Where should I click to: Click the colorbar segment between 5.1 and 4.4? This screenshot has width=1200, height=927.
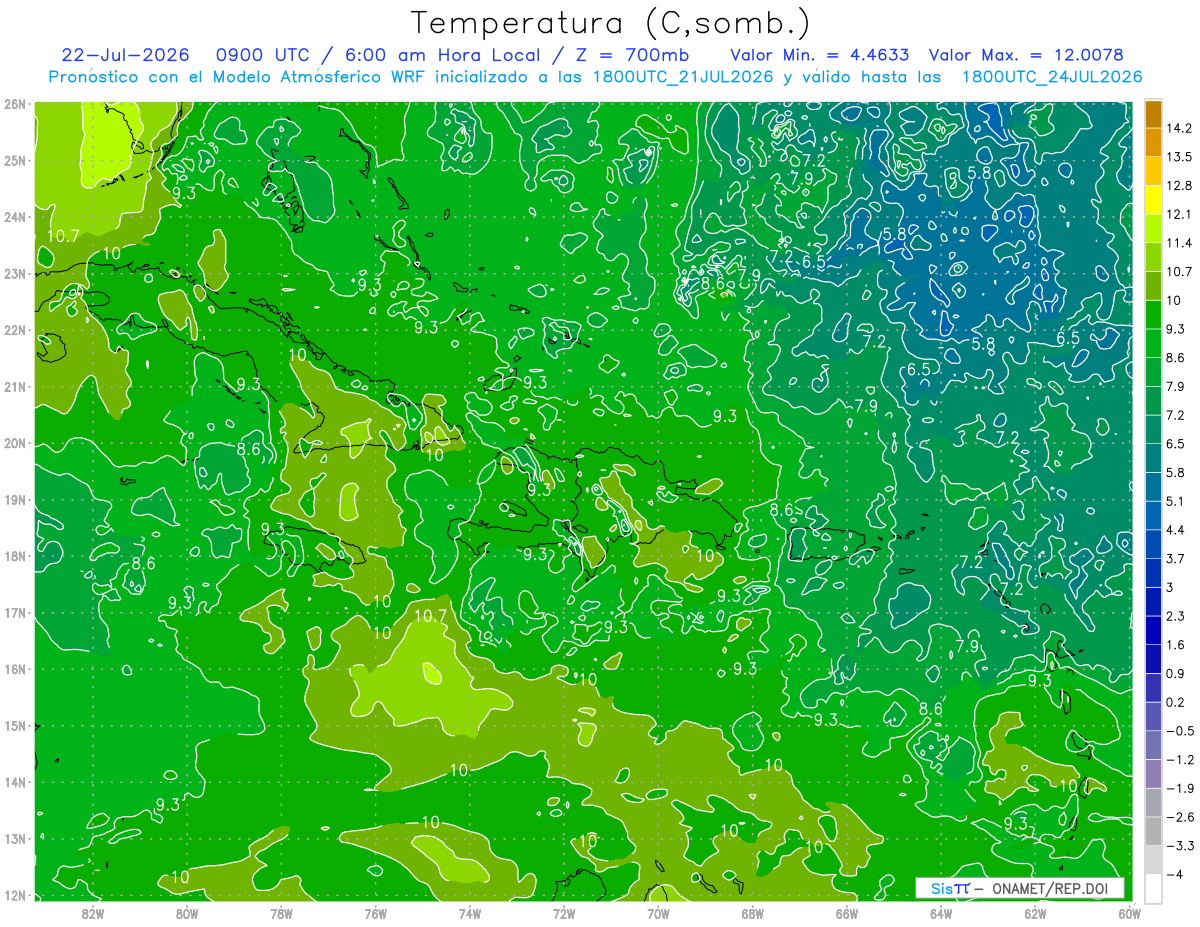pos(1153,515)
